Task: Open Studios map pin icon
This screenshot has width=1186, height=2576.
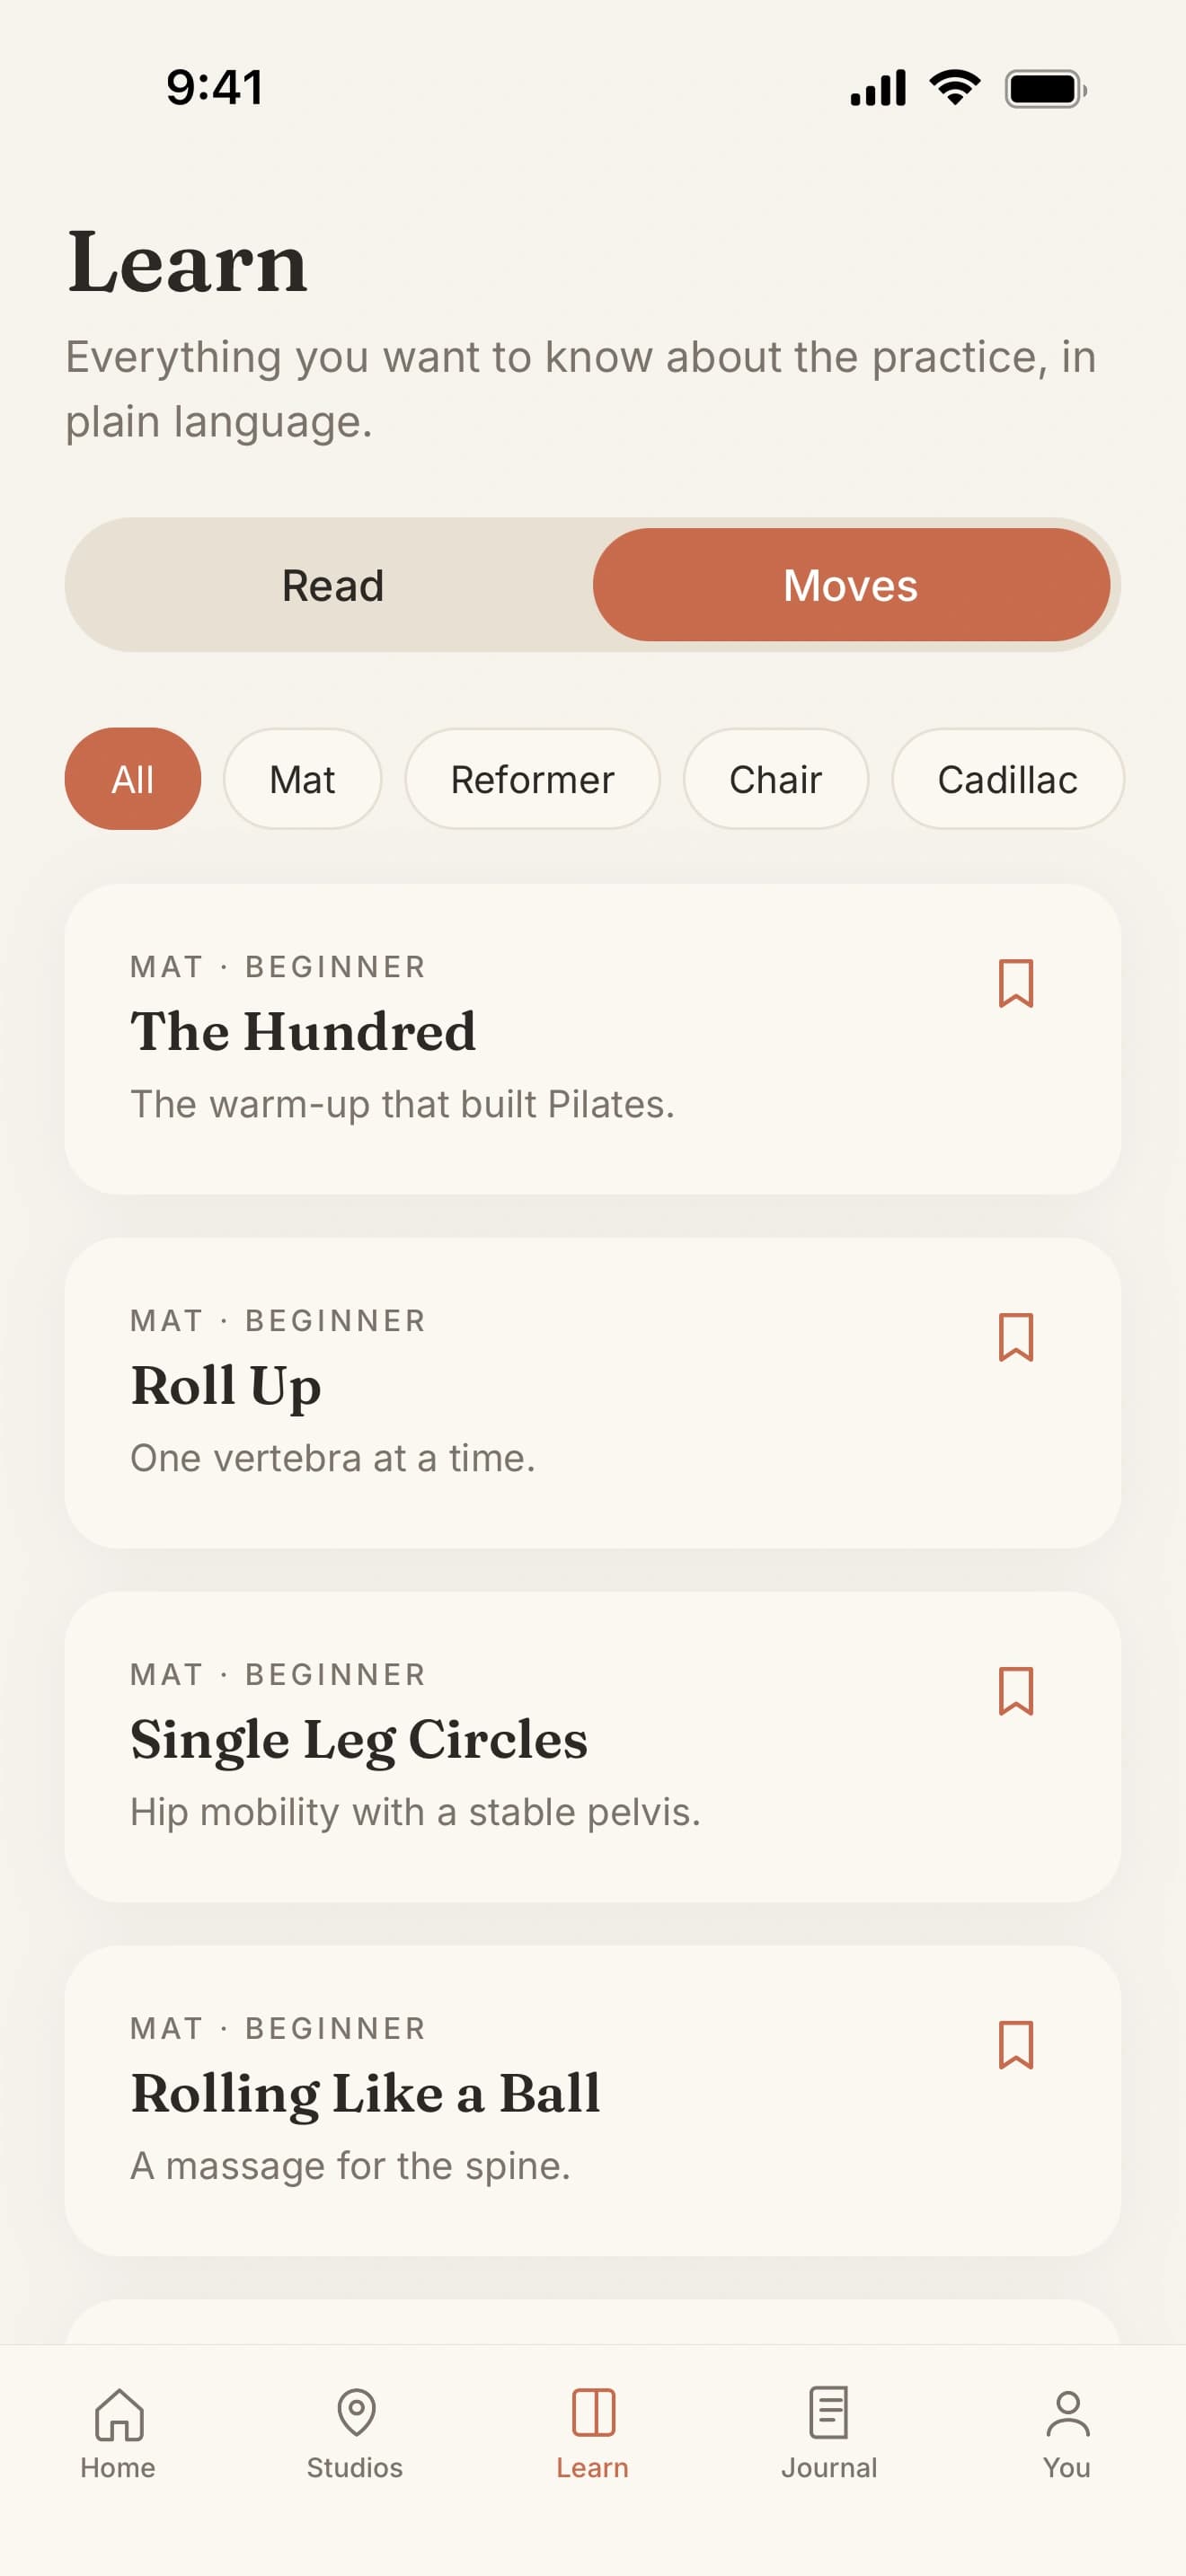Action: (355, 2414)
